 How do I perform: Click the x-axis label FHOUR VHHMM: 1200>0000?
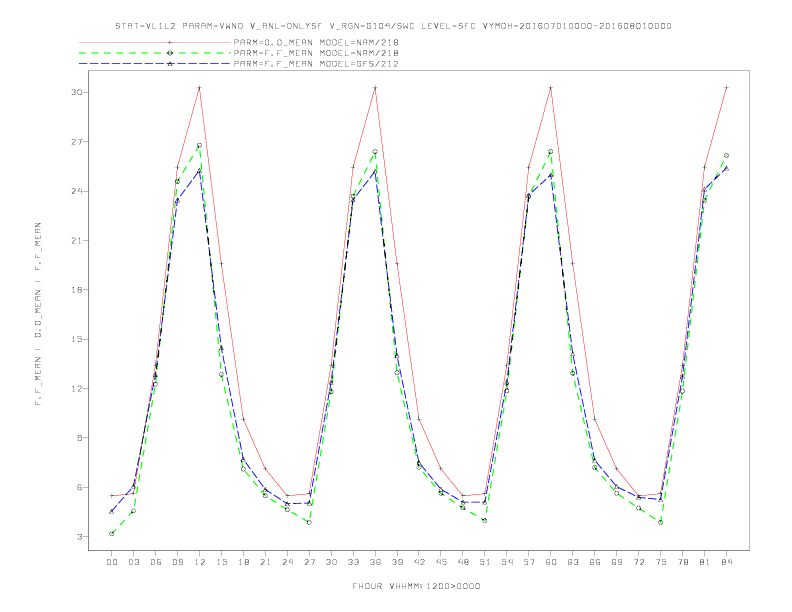(x=416, y=586)
